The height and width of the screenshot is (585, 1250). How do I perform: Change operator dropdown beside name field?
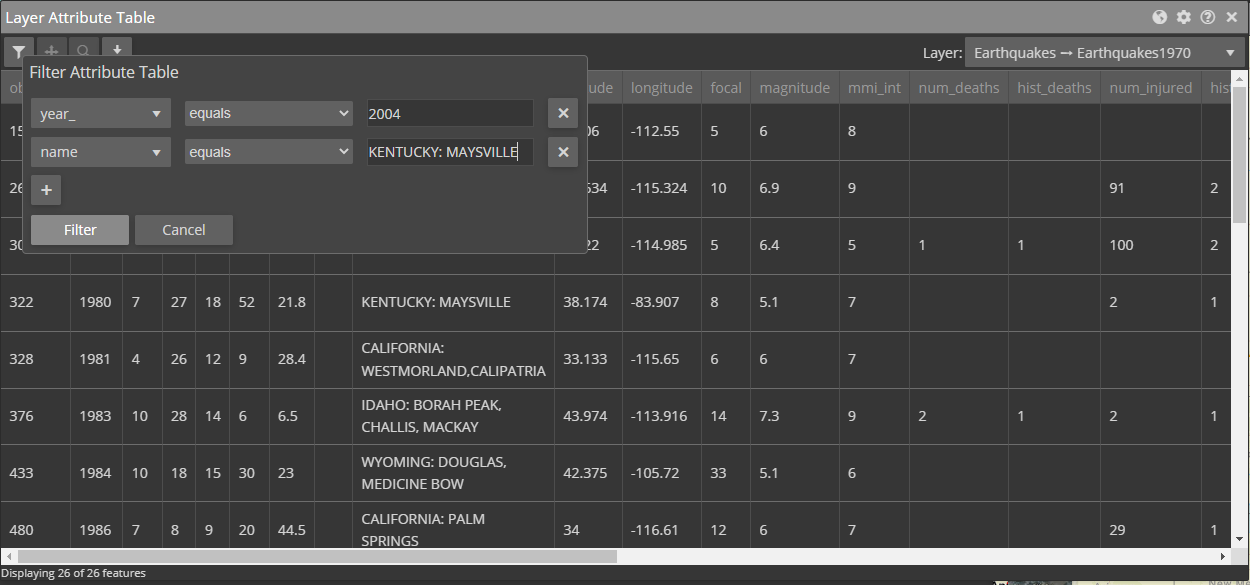[x=268, y=152]
